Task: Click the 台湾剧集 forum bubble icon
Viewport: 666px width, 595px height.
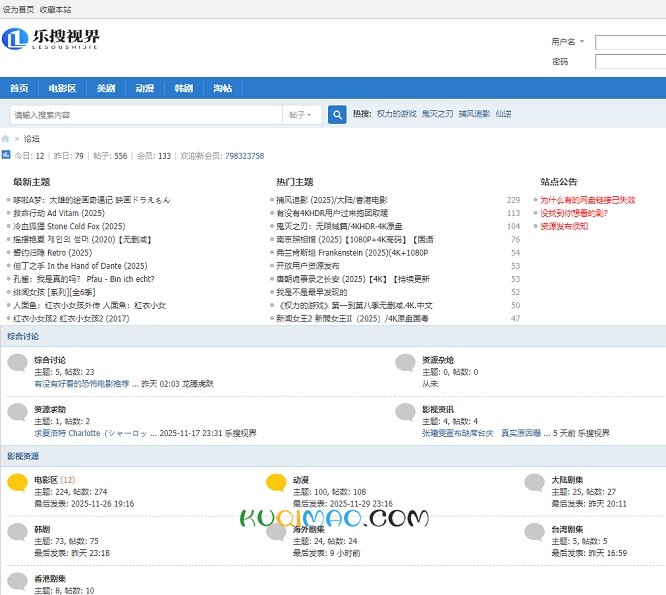Action: [x=535, y=533]
